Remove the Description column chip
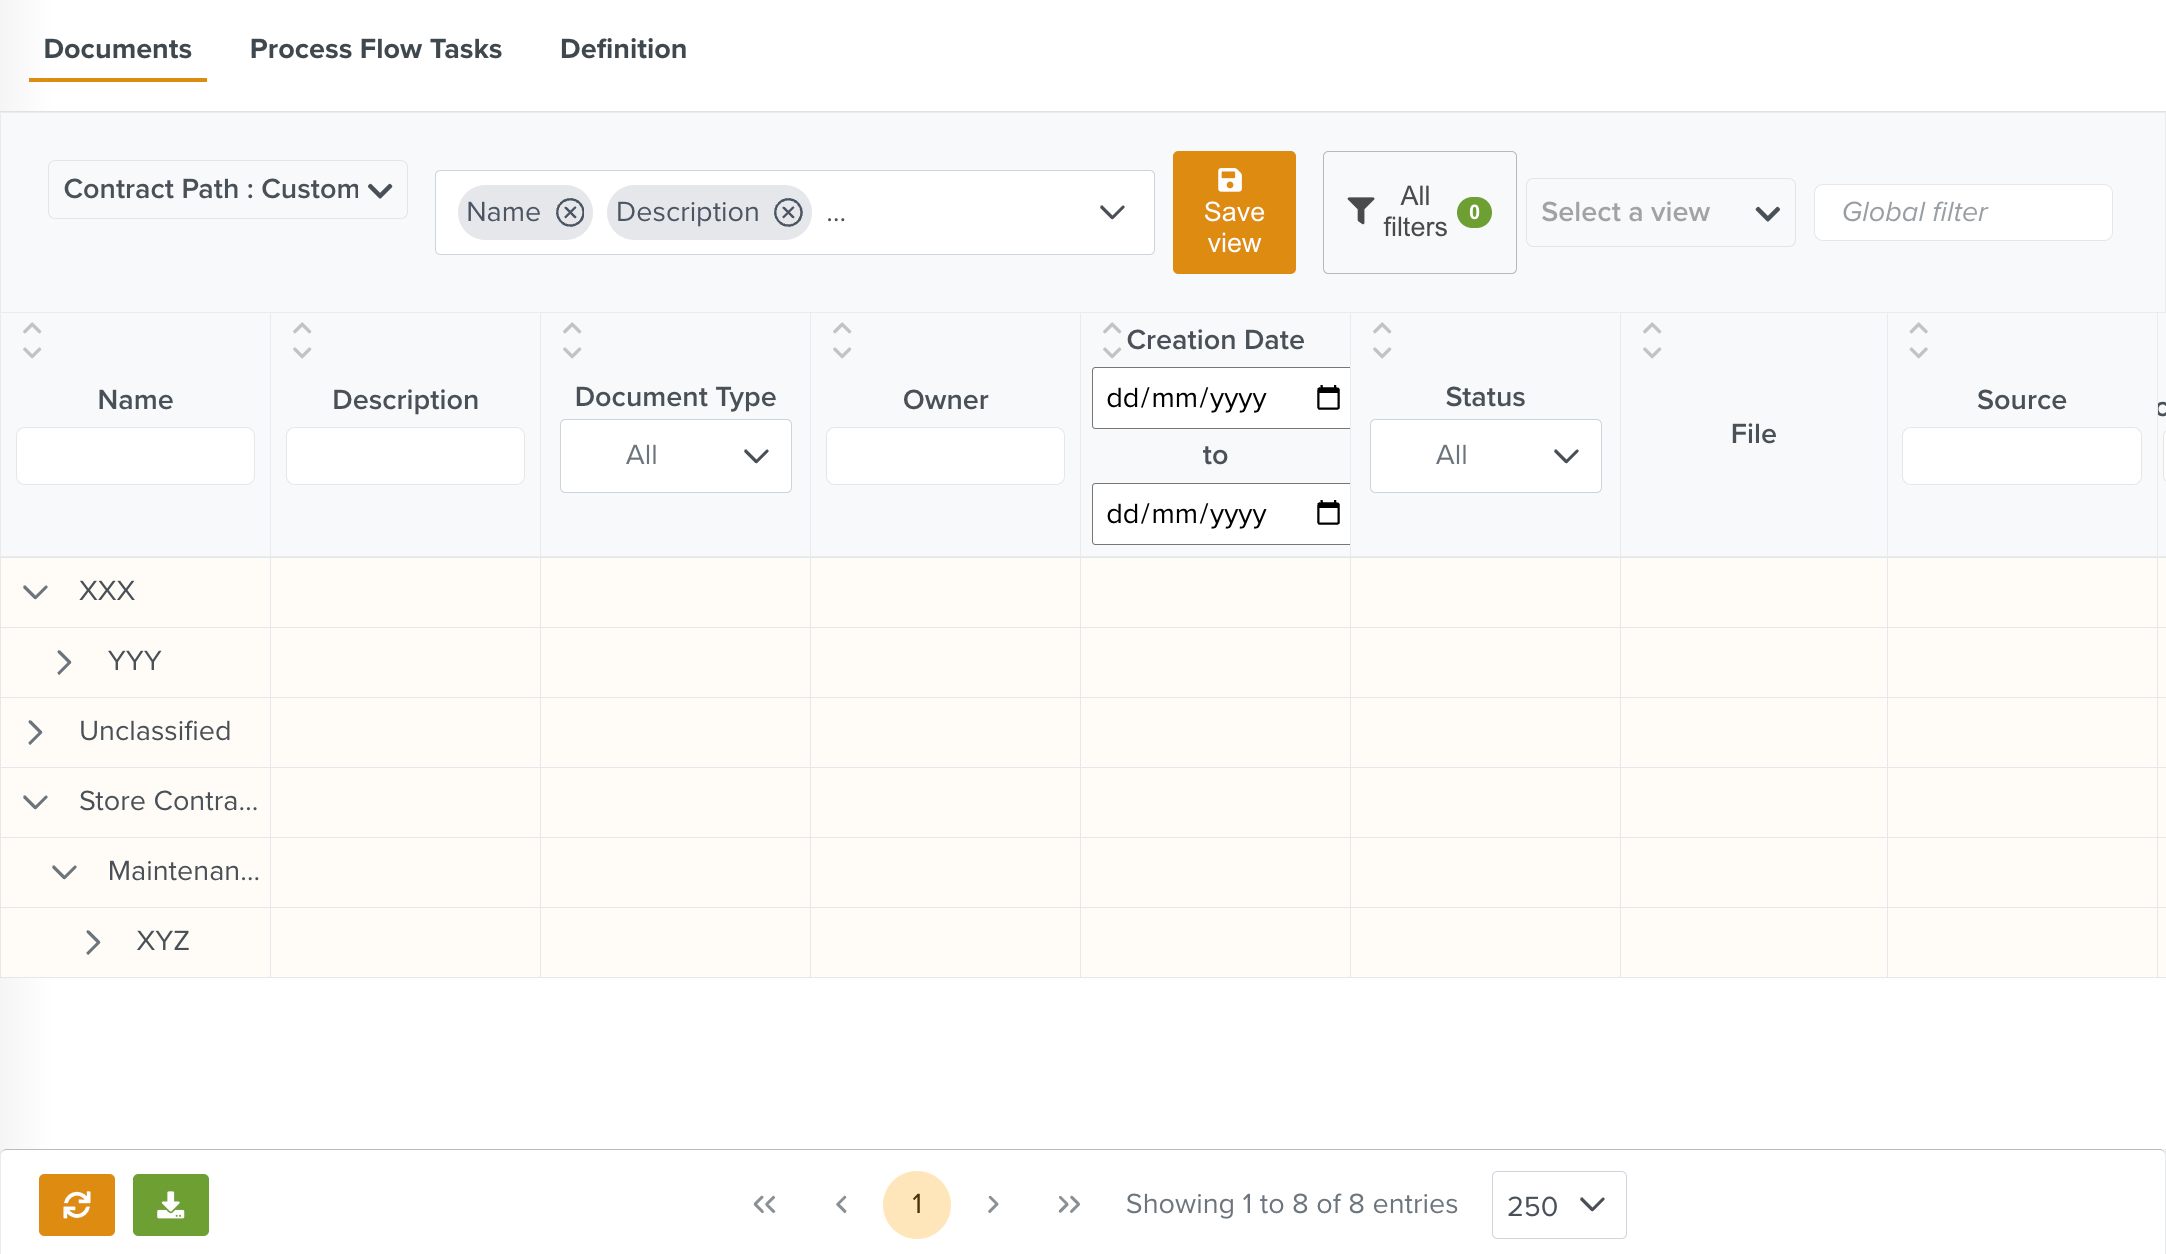This screenshot has width=2166, height=1254. 789,212
